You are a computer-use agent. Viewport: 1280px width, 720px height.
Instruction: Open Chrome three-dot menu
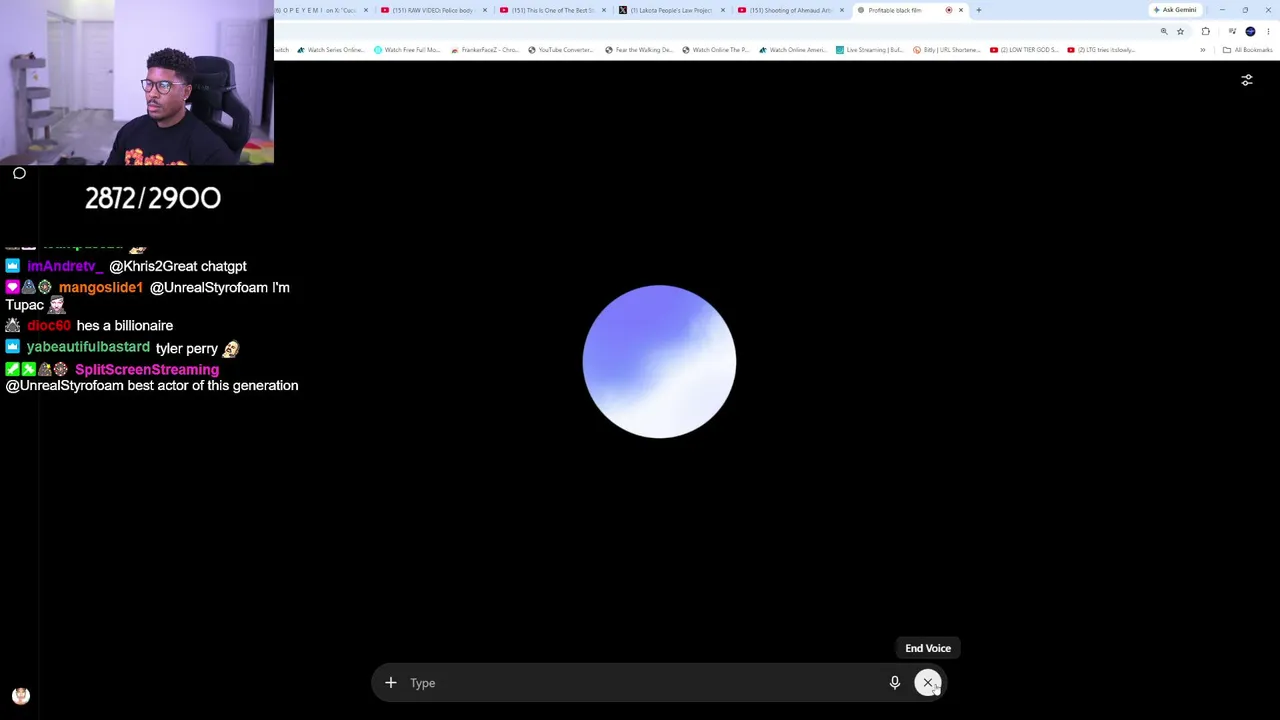coord(1268,31)
